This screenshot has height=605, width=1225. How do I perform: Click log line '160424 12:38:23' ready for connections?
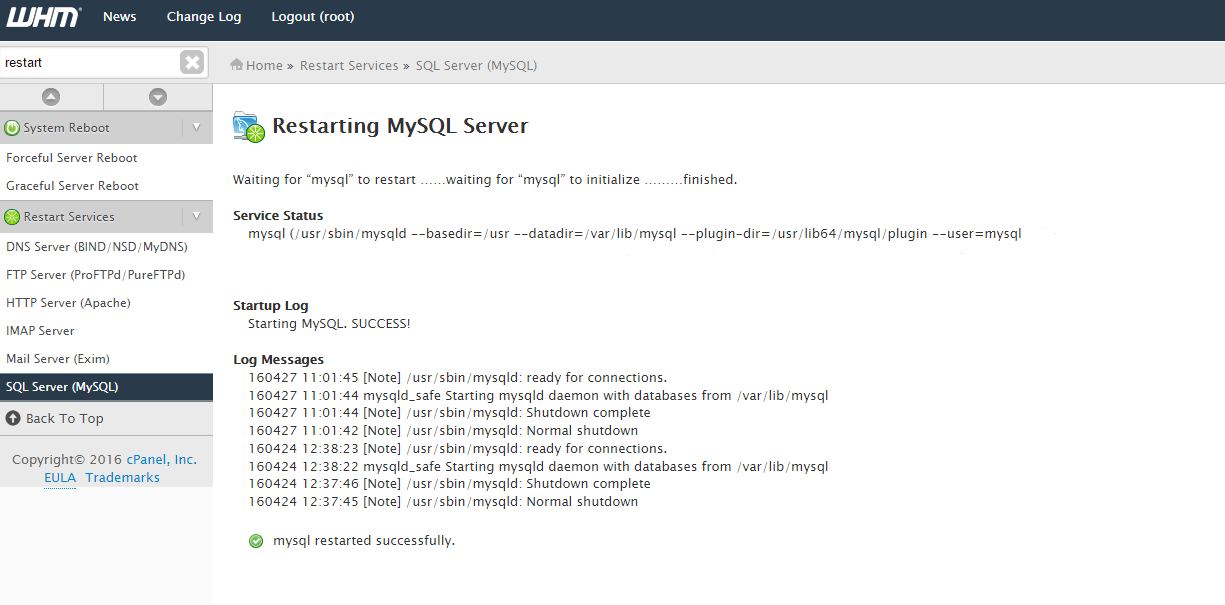pyautogui.click(x=458, y=449)
